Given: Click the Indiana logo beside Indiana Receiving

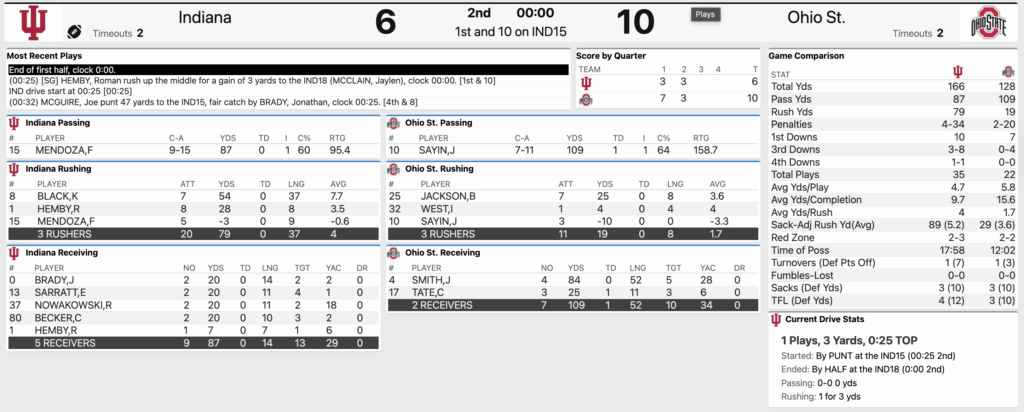Looking at the screenshot, I should pos(14,253).
